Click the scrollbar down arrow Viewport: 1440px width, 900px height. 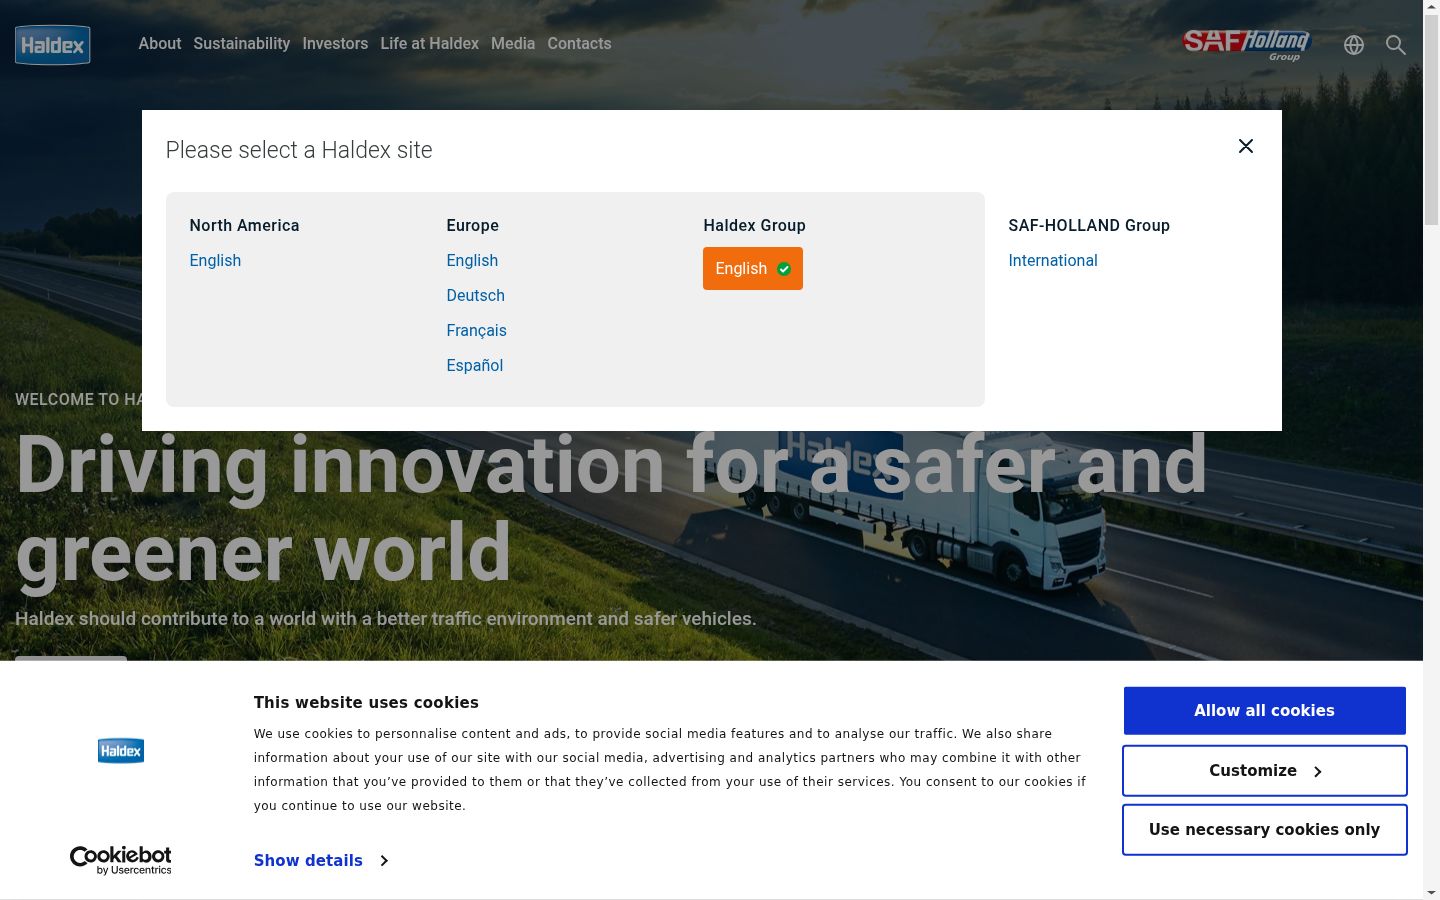coord(1431,892)
